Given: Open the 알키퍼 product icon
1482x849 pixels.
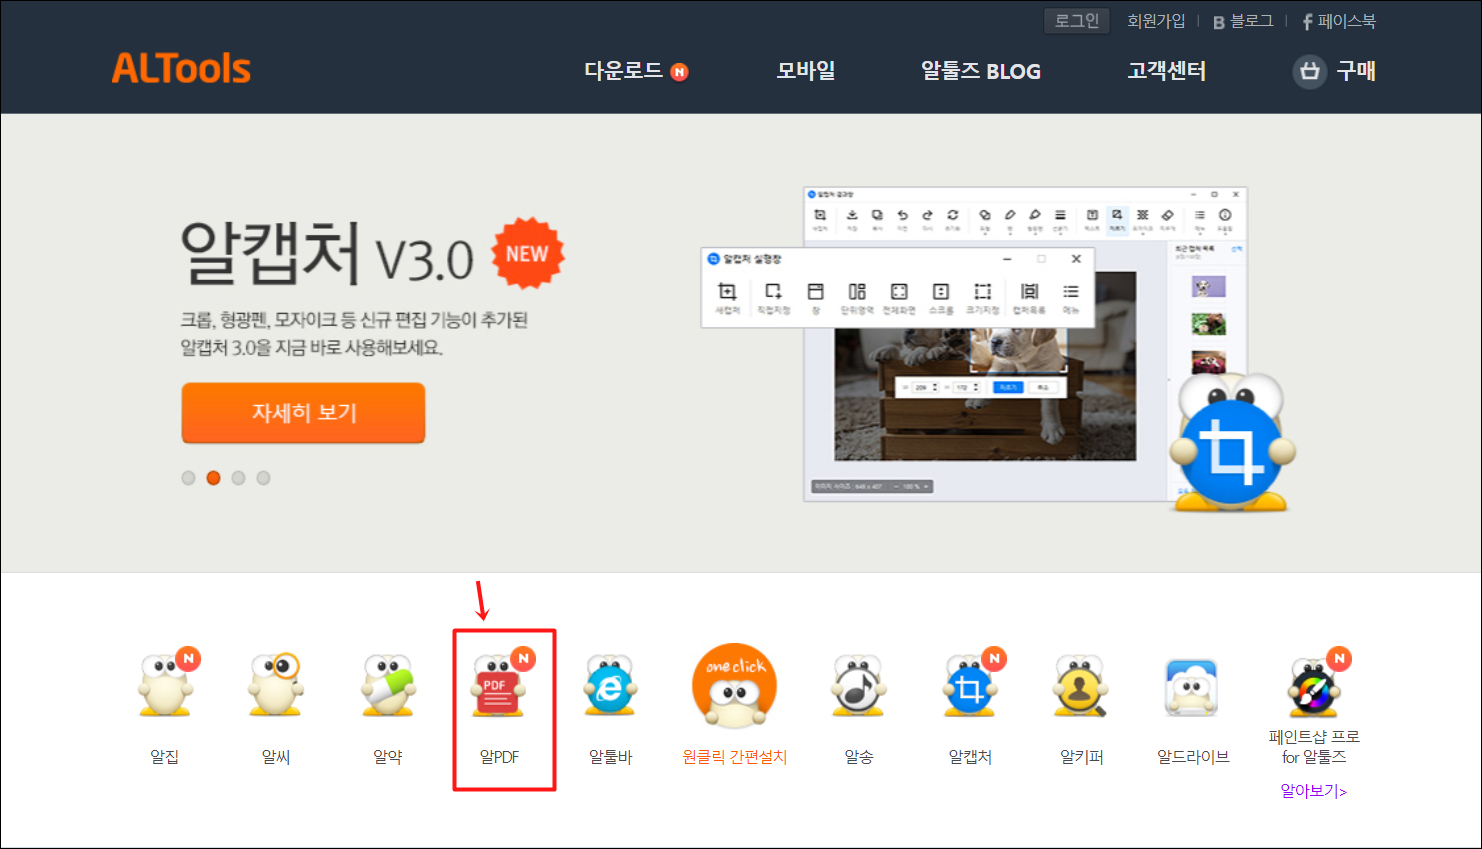Looking at the screenshot, I should point(1080,686).
